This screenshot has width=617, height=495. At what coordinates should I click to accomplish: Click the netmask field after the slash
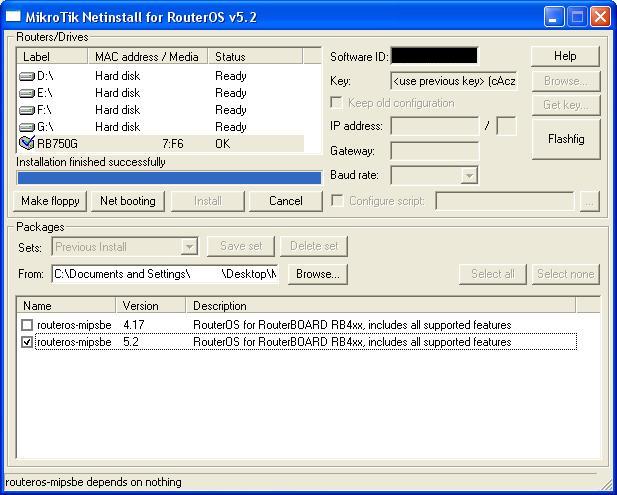506,126
